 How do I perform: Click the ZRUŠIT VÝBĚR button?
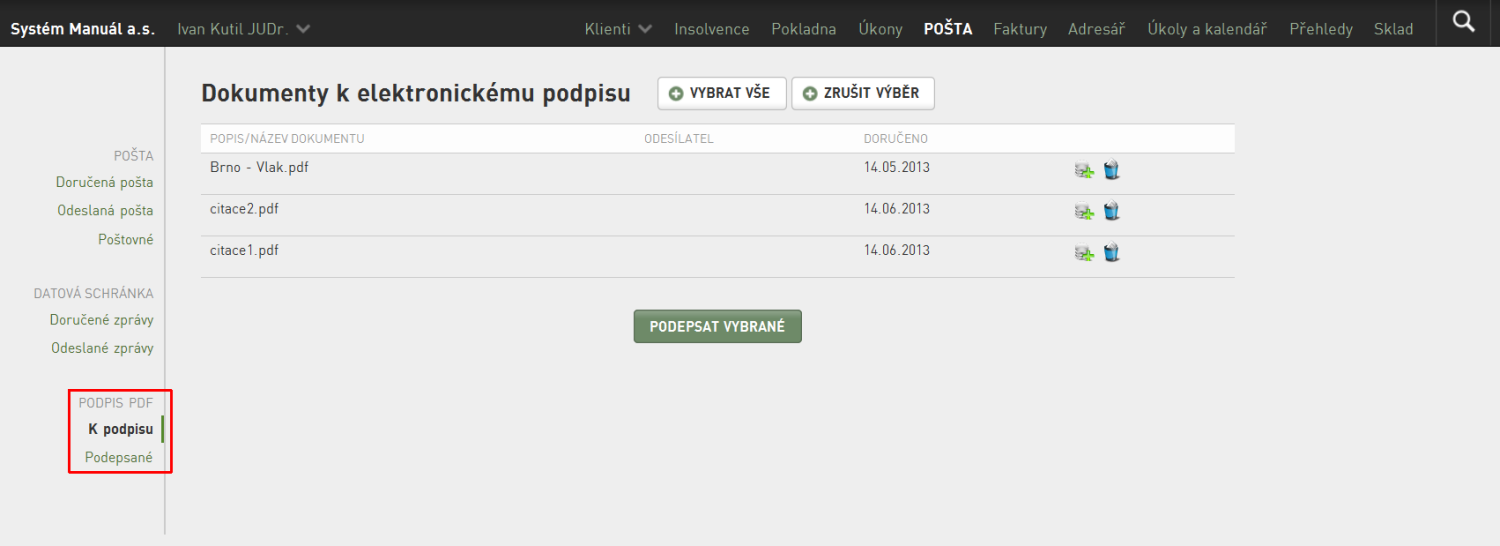(x=863, y=93)
